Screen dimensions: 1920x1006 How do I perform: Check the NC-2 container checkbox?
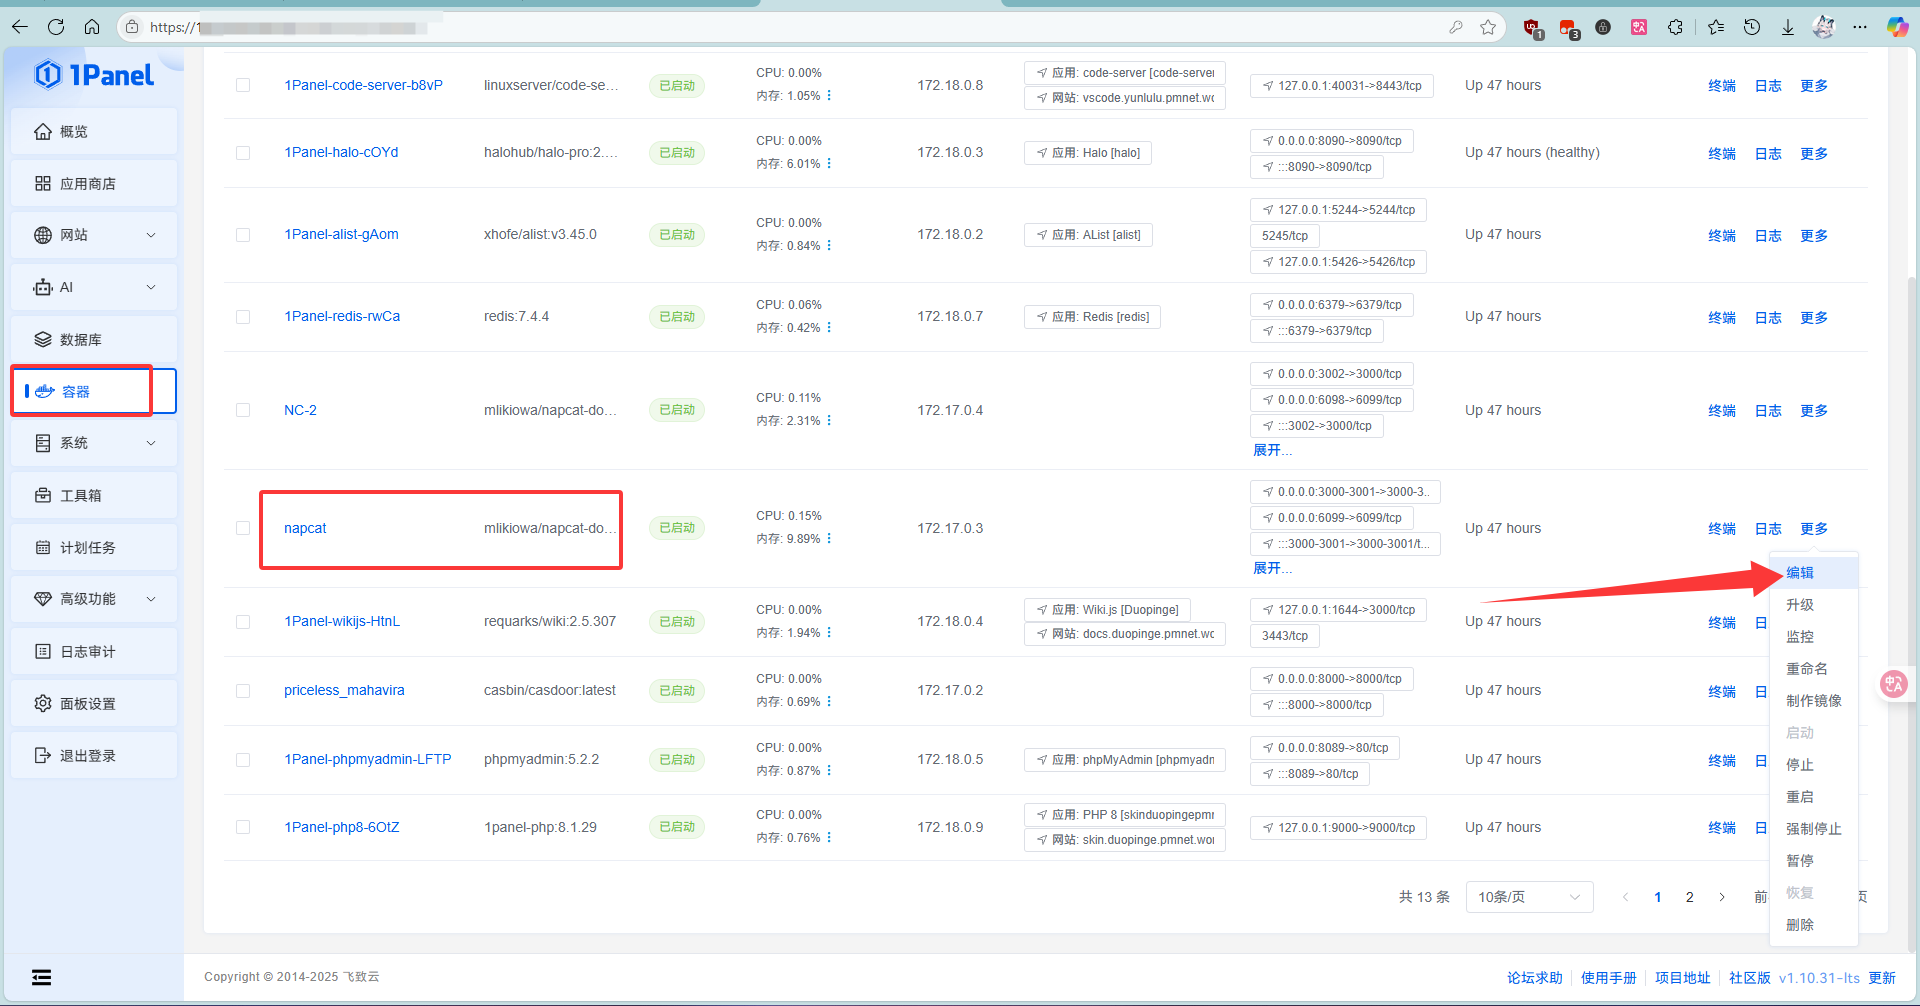tap(243, 410)
